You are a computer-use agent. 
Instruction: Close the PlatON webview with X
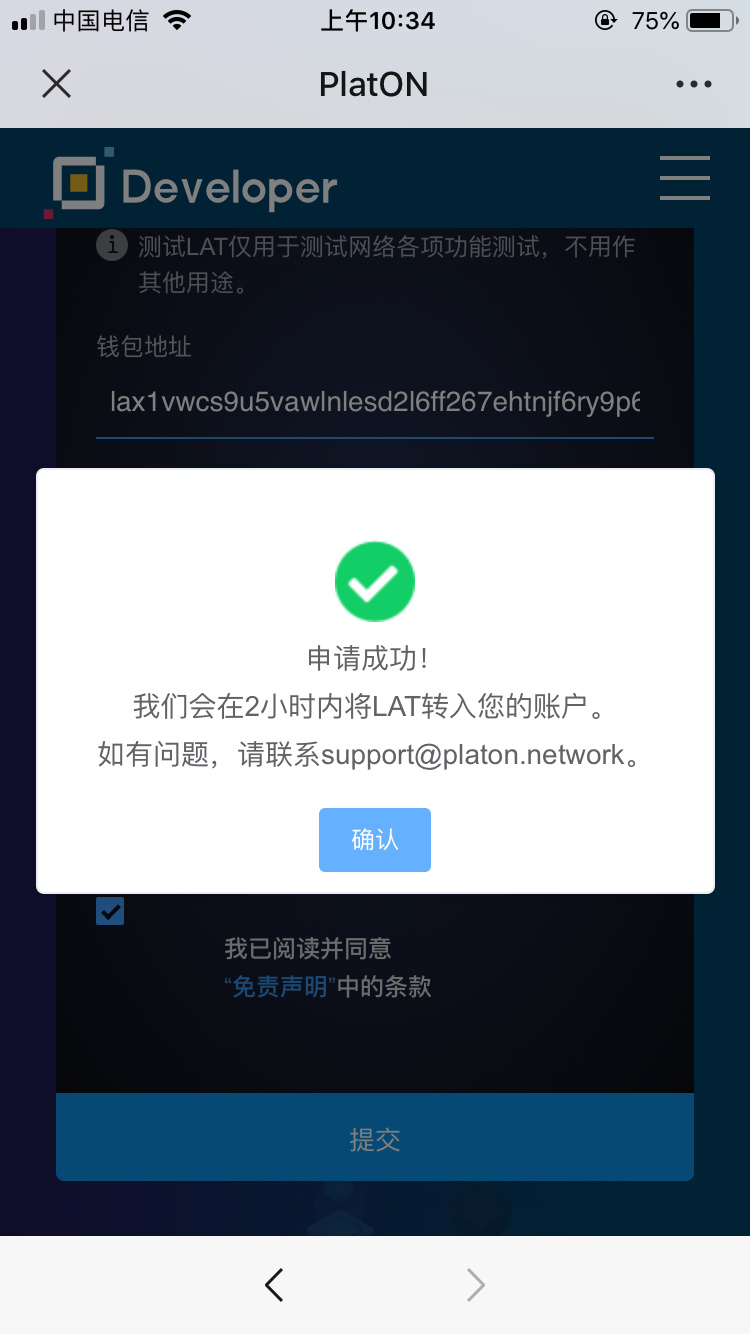57,84
